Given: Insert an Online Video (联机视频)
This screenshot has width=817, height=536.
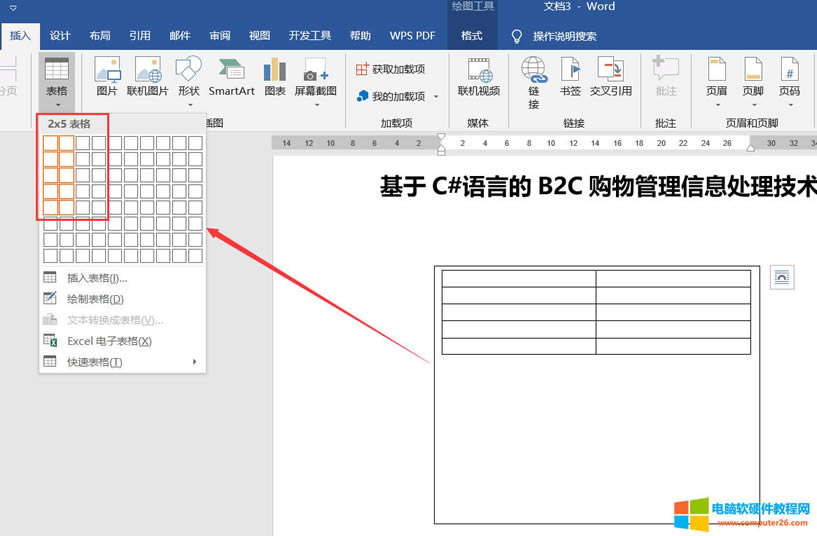Looking at the screenshot, I should pos(478,77).
